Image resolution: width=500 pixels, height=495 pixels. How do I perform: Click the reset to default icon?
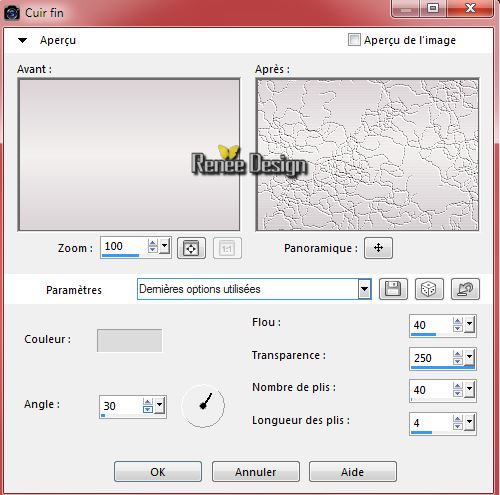coord(465,289)
